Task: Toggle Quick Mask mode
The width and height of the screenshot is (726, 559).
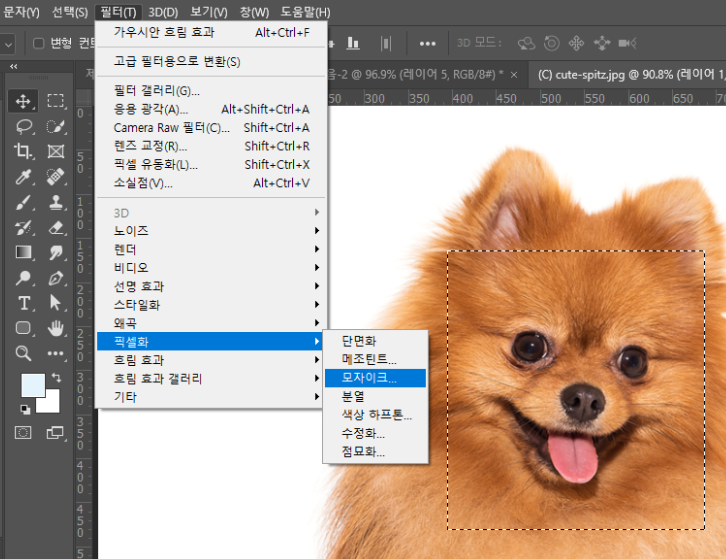Action: (x=23, y=433)
